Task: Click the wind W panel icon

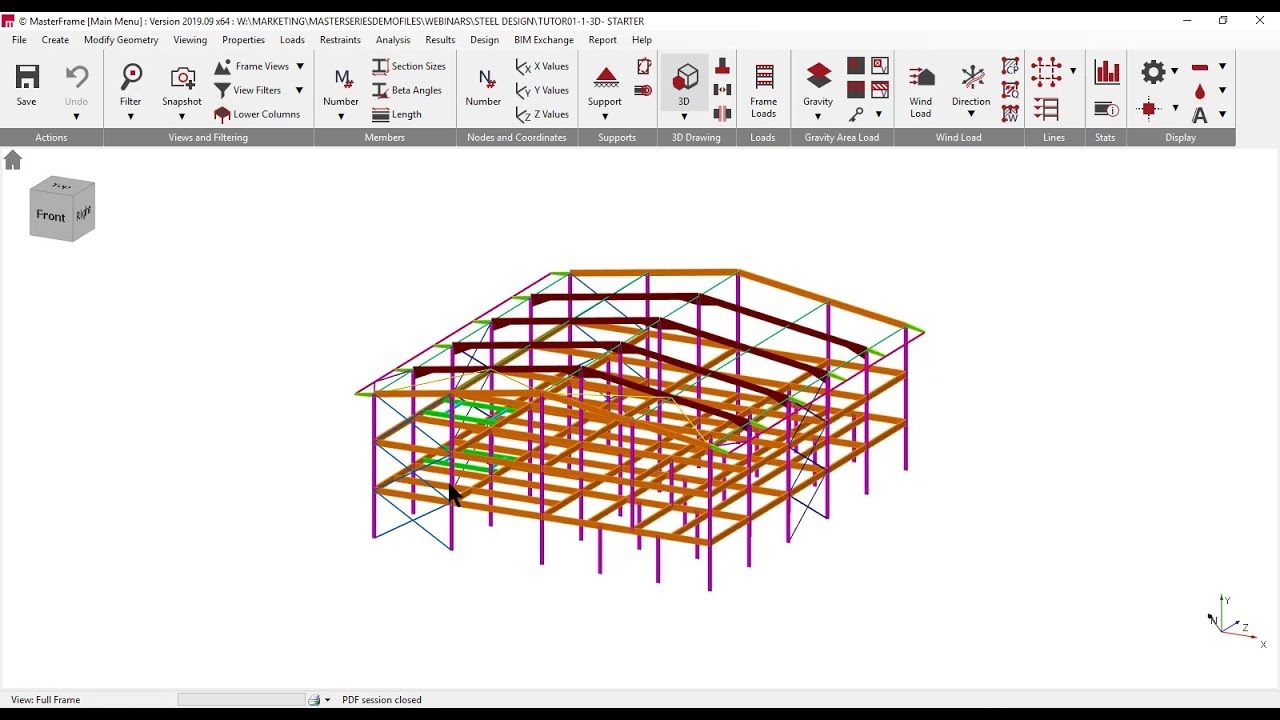Action: pyautogui.click(x=1011, y=114)
